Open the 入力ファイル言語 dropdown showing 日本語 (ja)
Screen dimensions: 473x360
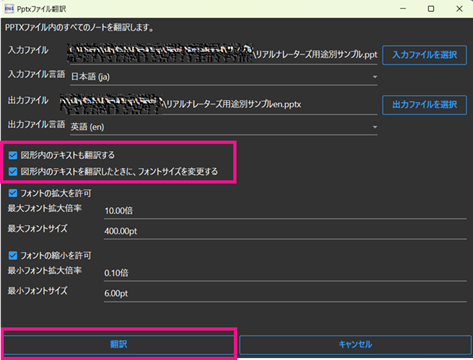(224, 77)
